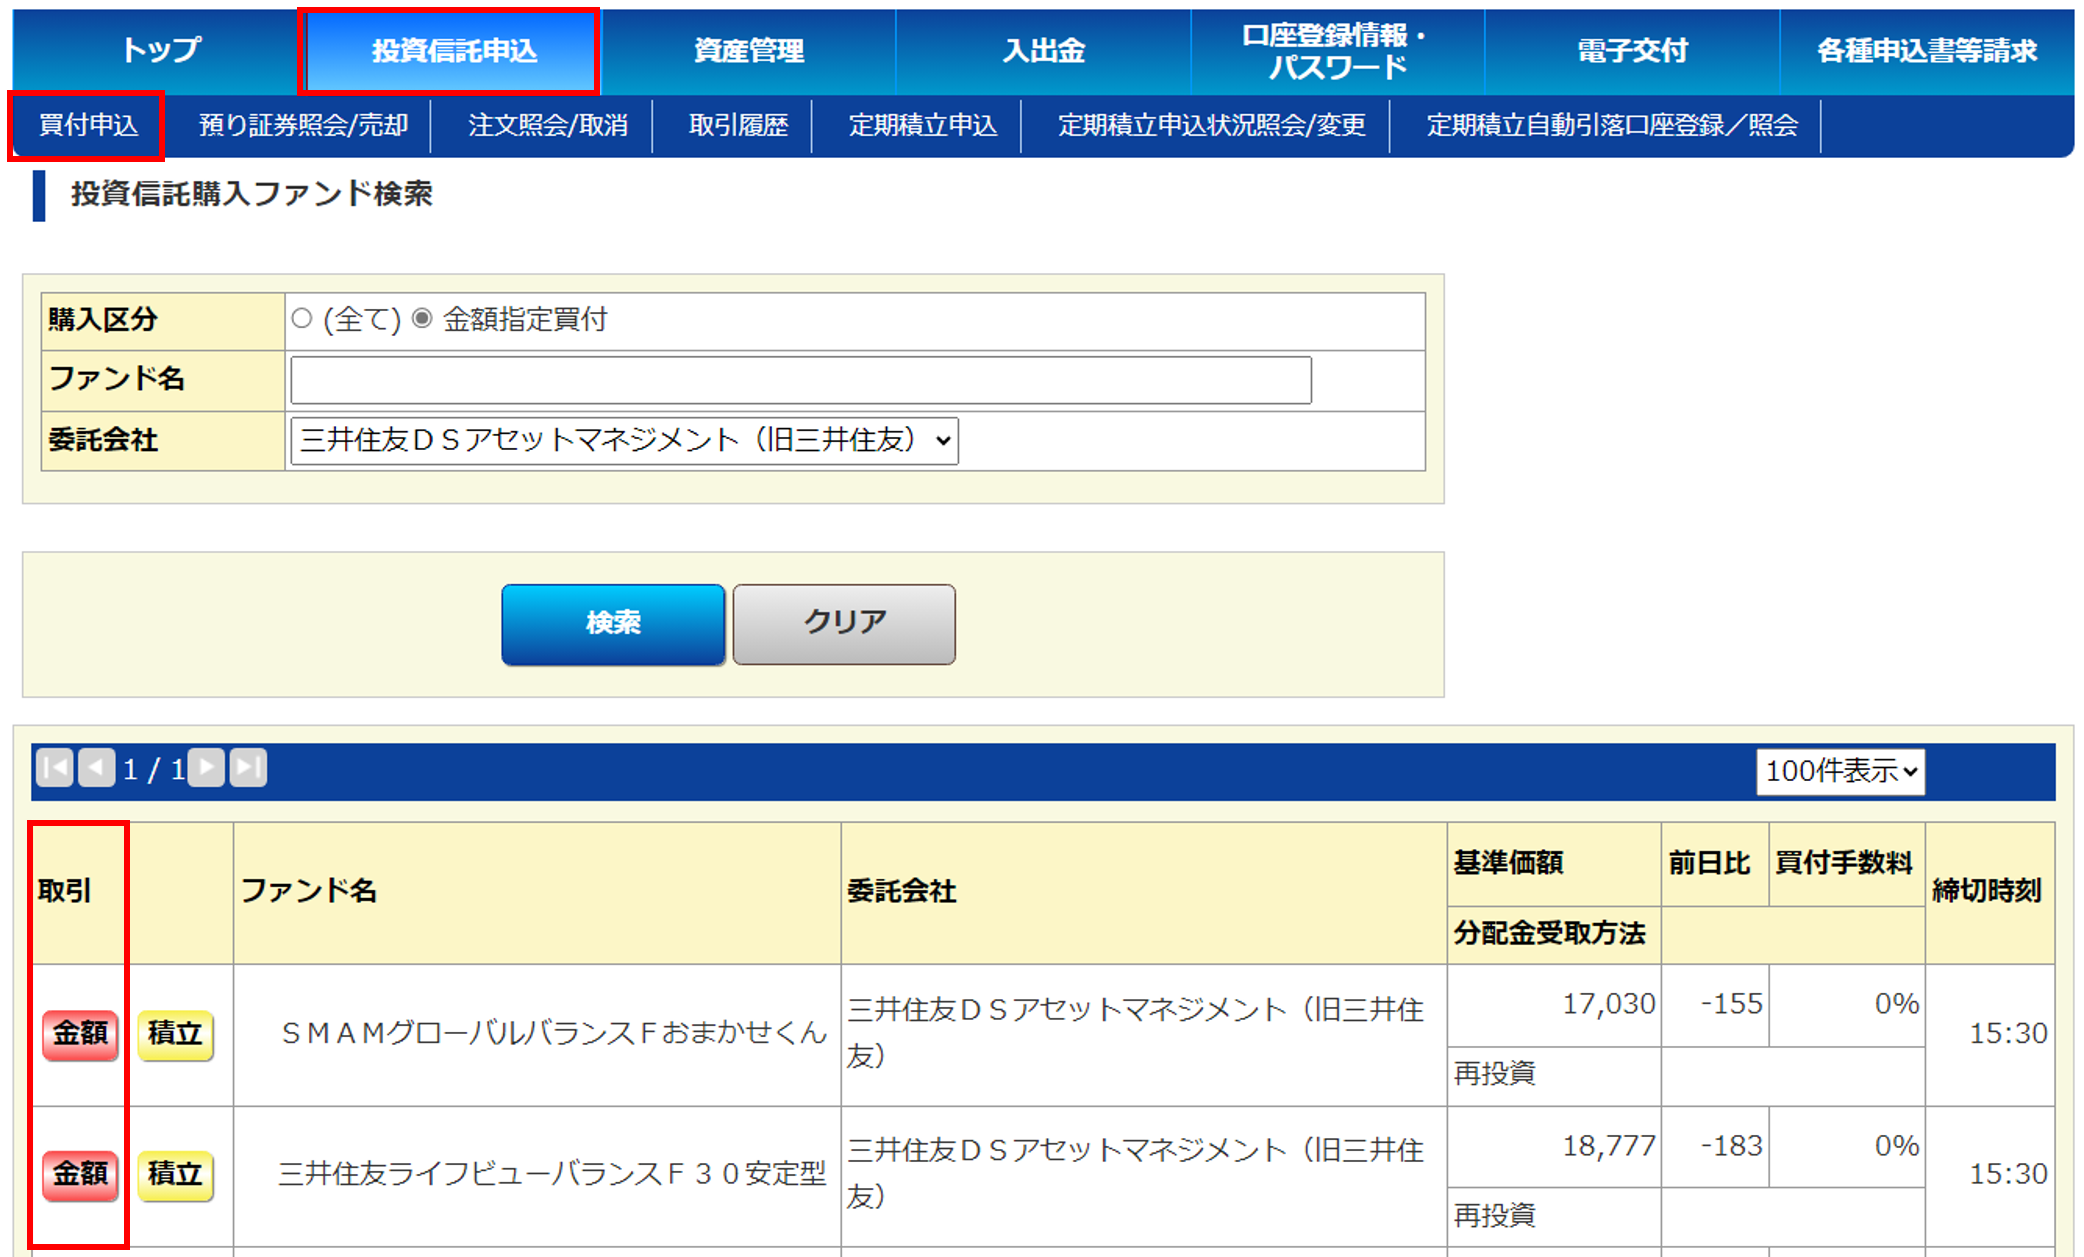Screen dimensions: 2084x1257
Task: Open 定期積立申込状況照会/変更 submenu
Action: pyautogui.click(x=1211, y=125)
